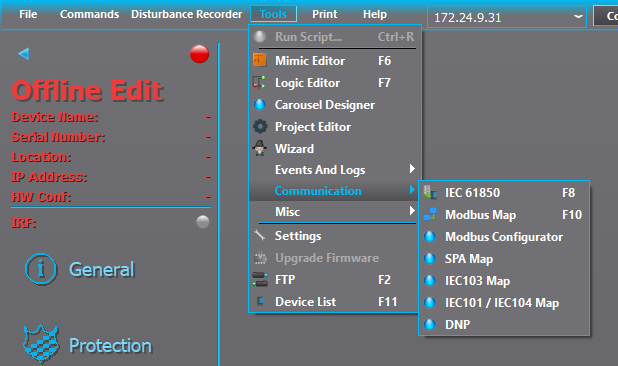Click the greyed Run Script icon
618x366 pixels.
click(x=259, y=36)
